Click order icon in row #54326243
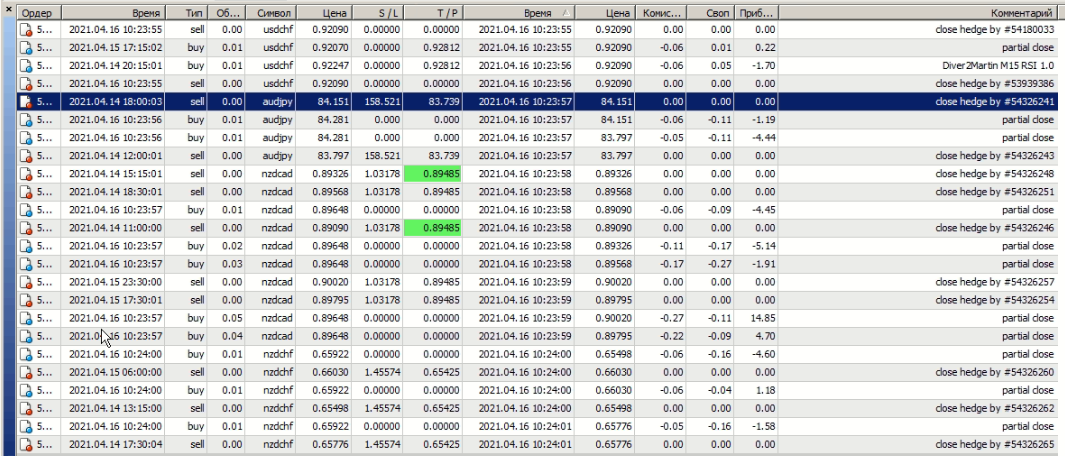The image size is (1065, 456). [x=26, y=156]
